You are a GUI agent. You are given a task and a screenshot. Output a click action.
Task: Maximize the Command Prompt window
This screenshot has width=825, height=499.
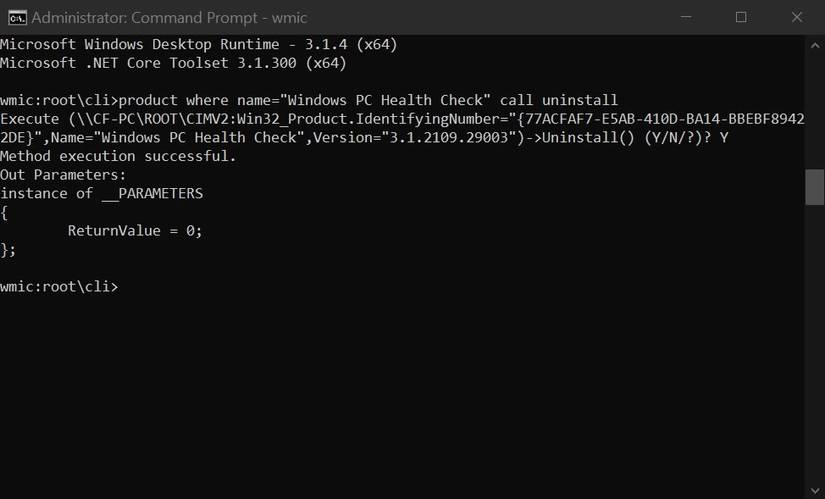741,17
